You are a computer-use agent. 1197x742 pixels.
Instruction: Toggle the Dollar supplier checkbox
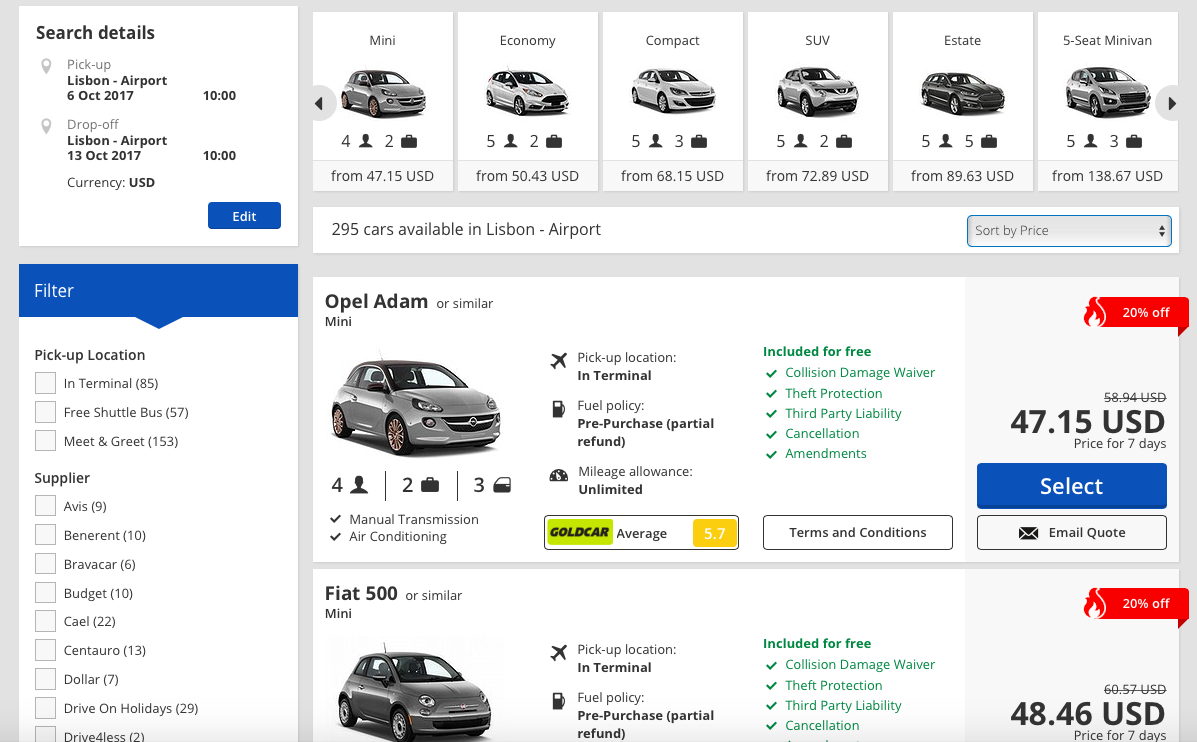click(x=45, y=679)
